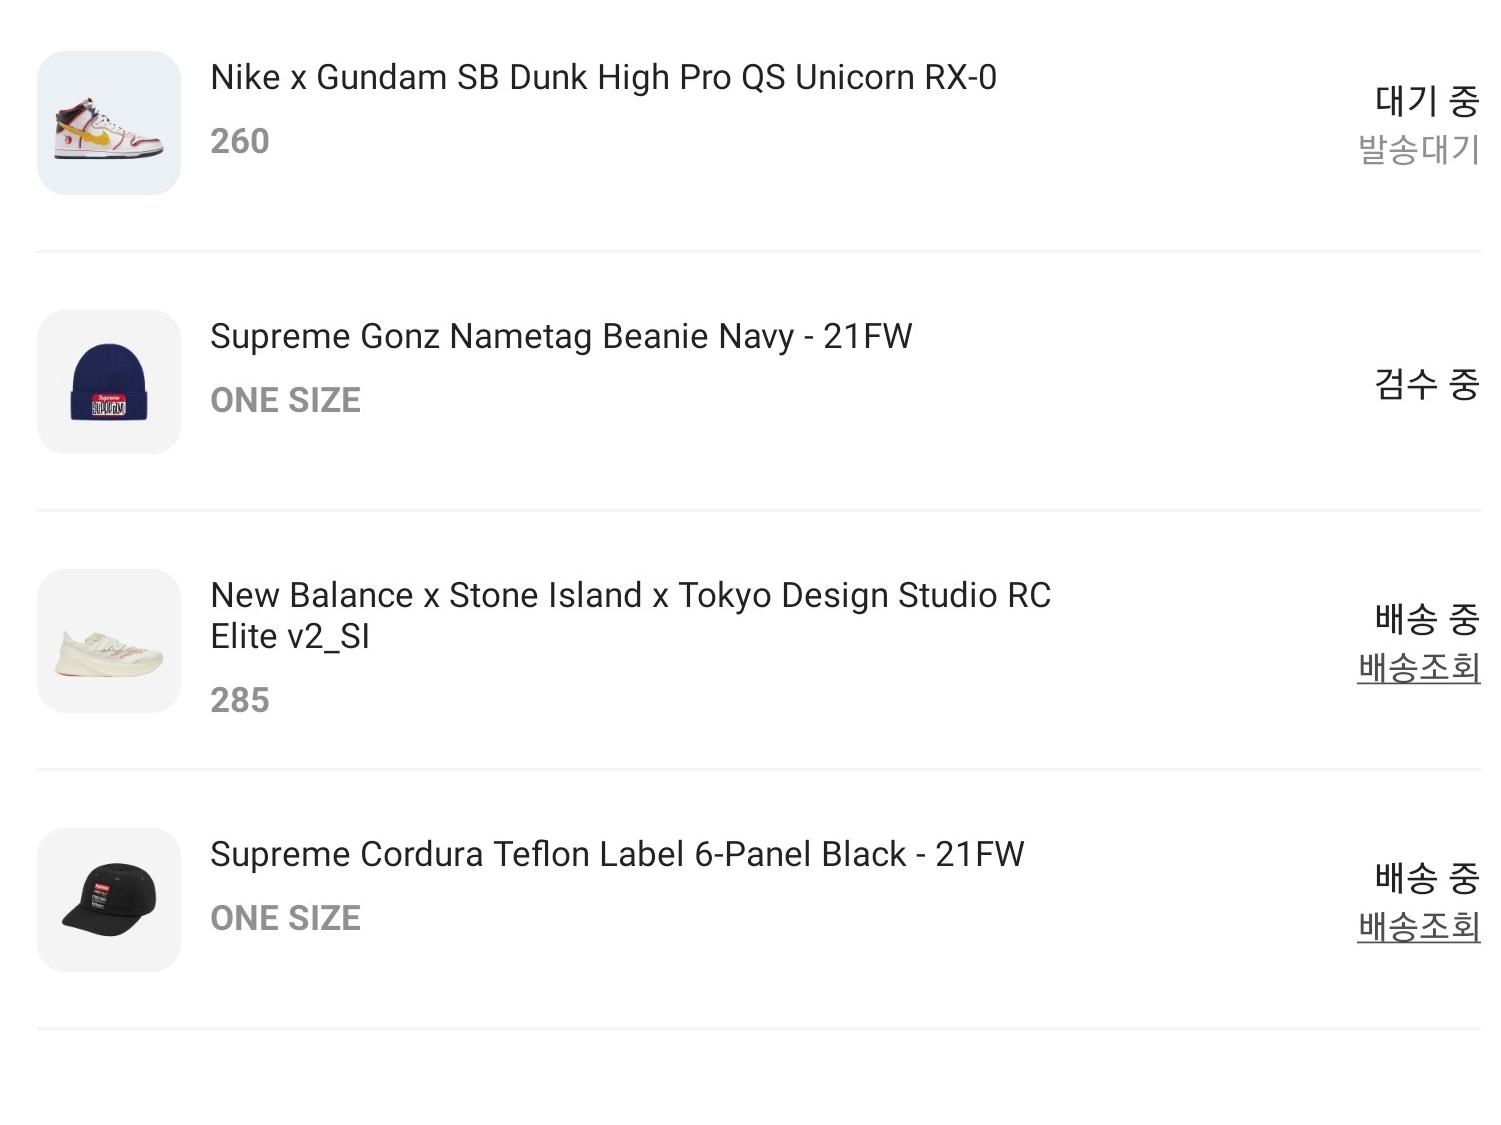Open the New Balance Stone Island shoe thumbnail

[x=109, y=641]
